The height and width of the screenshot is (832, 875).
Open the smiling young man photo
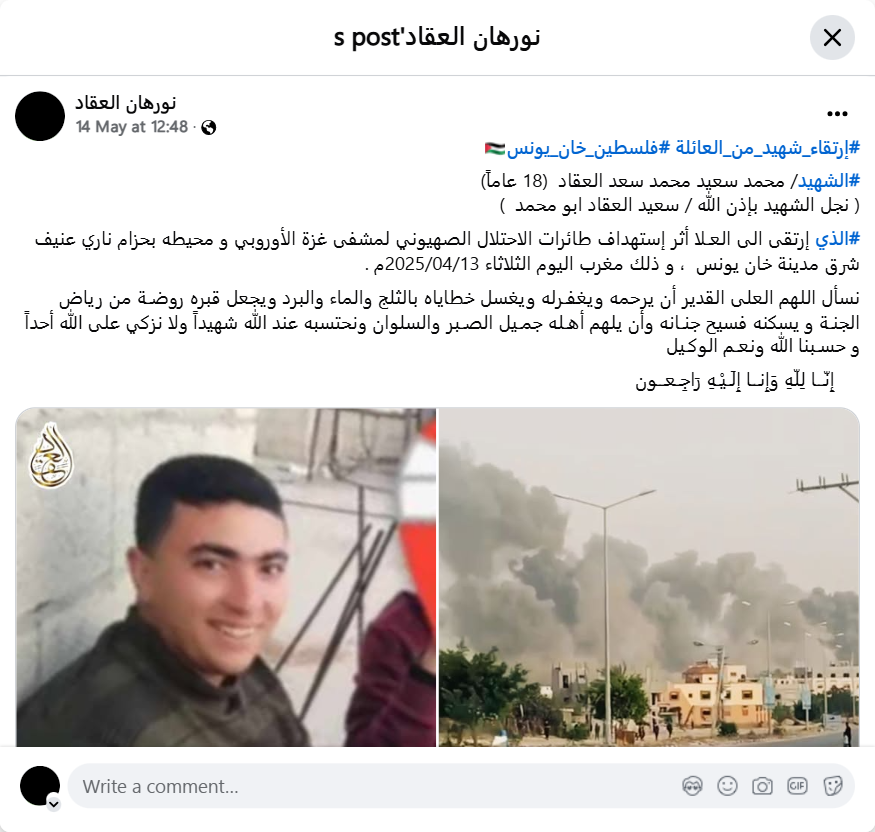coord(226,577)
